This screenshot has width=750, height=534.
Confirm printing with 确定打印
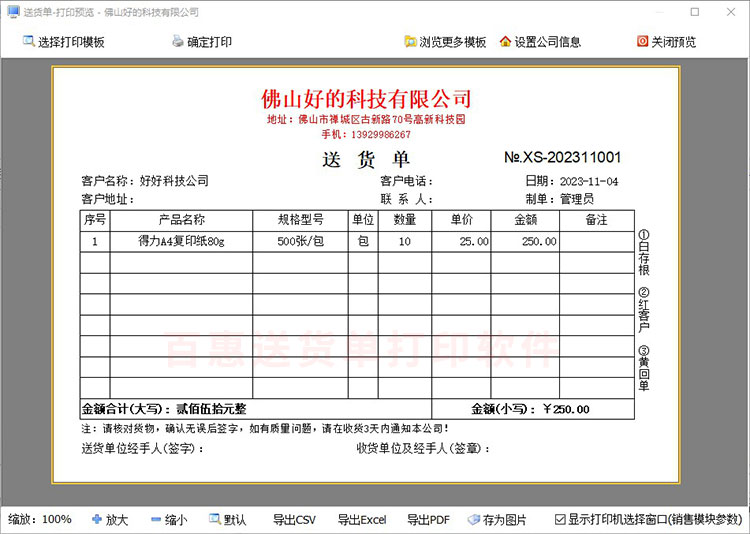[210, 42]
